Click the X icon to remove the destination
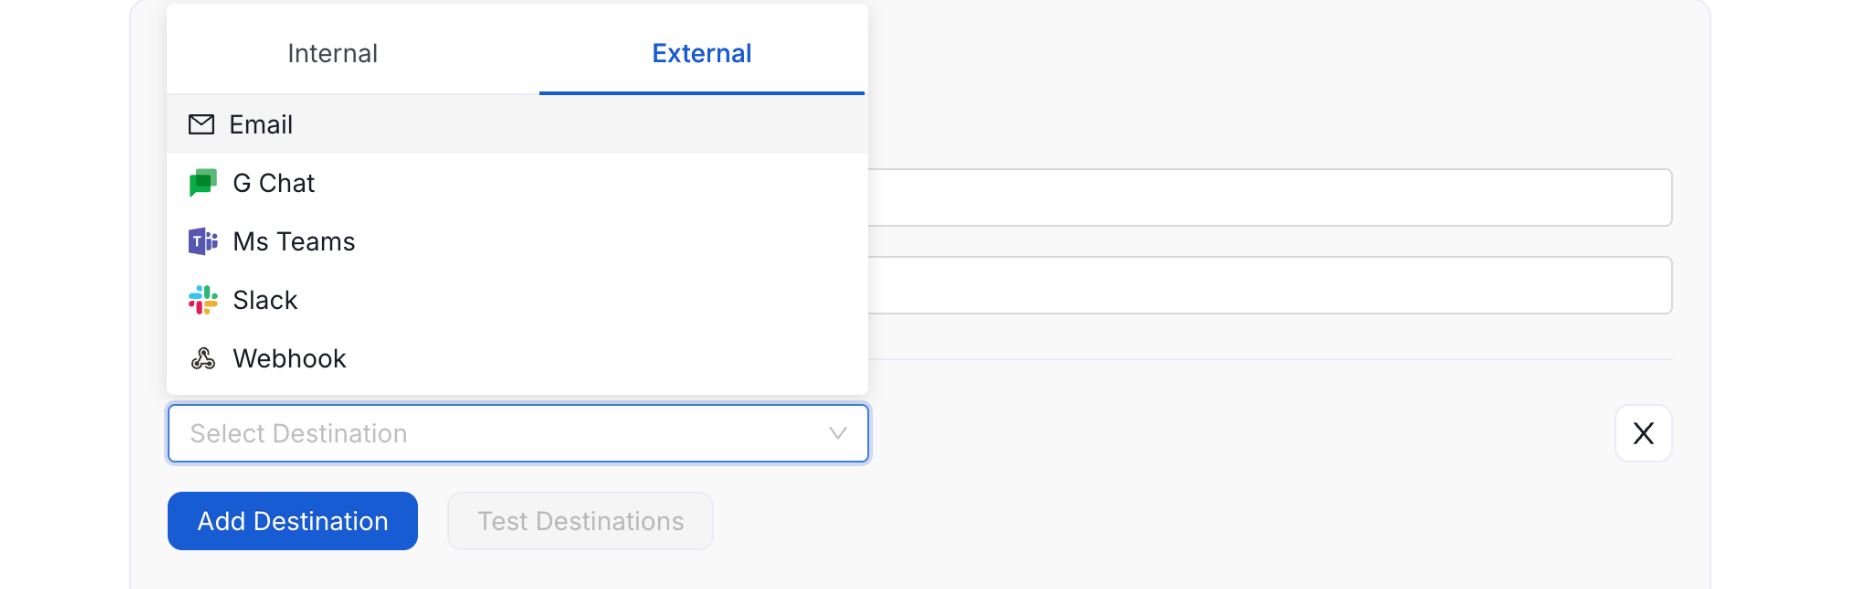 [x=1643, y=433]
